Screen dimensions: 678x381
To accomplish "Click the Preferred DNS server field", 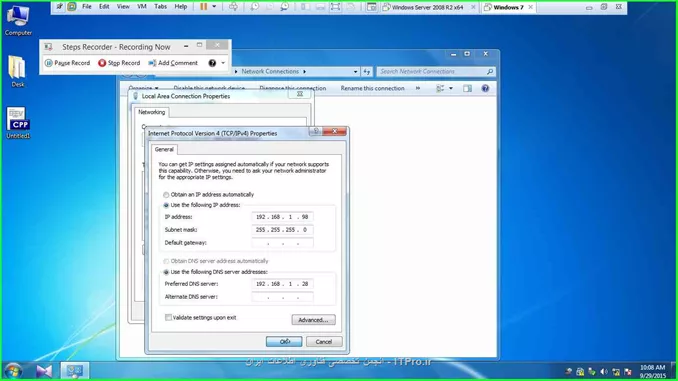I will pyautogui.click(x=282, y=284).
